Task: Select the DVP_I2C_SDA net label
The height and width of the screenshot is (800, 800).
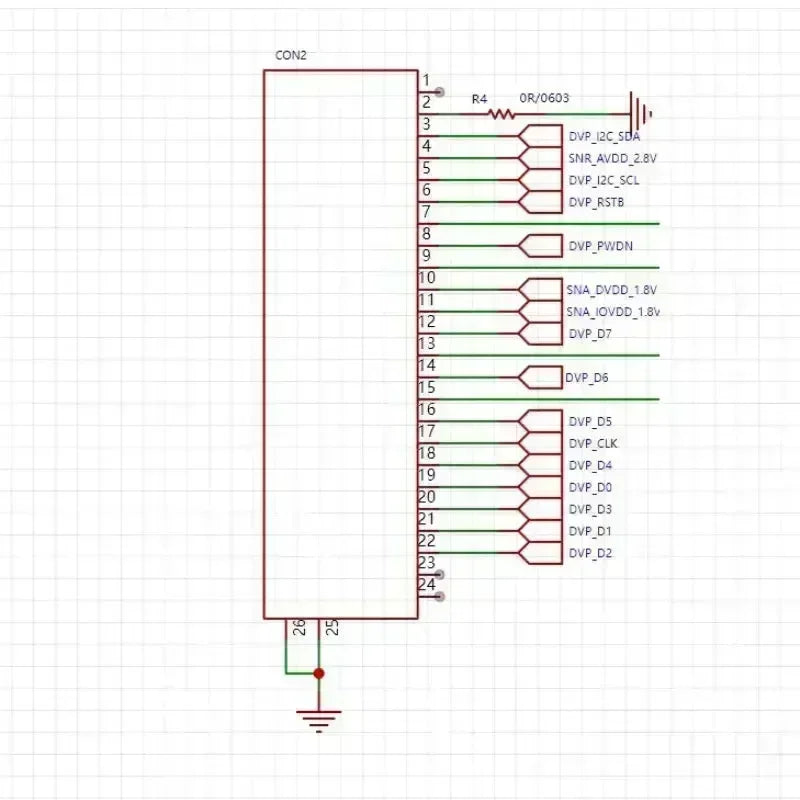Action: pos(604,136)
